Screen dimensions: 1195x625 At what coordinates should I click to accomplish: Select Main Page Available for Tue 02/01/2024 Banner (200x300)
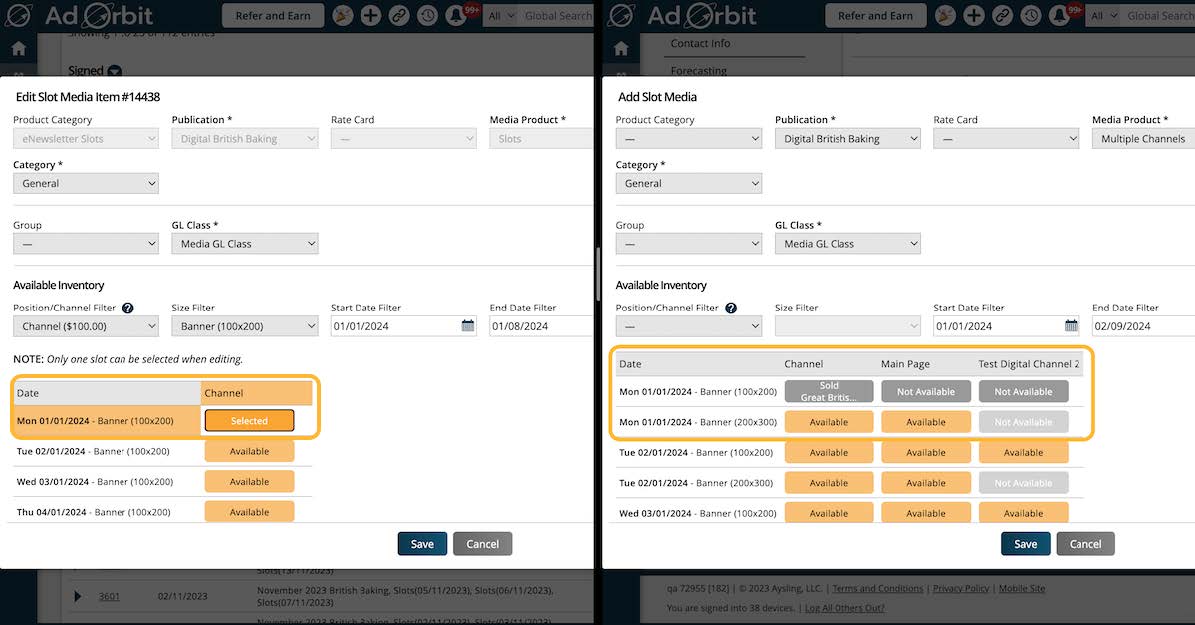click(926, 483)
